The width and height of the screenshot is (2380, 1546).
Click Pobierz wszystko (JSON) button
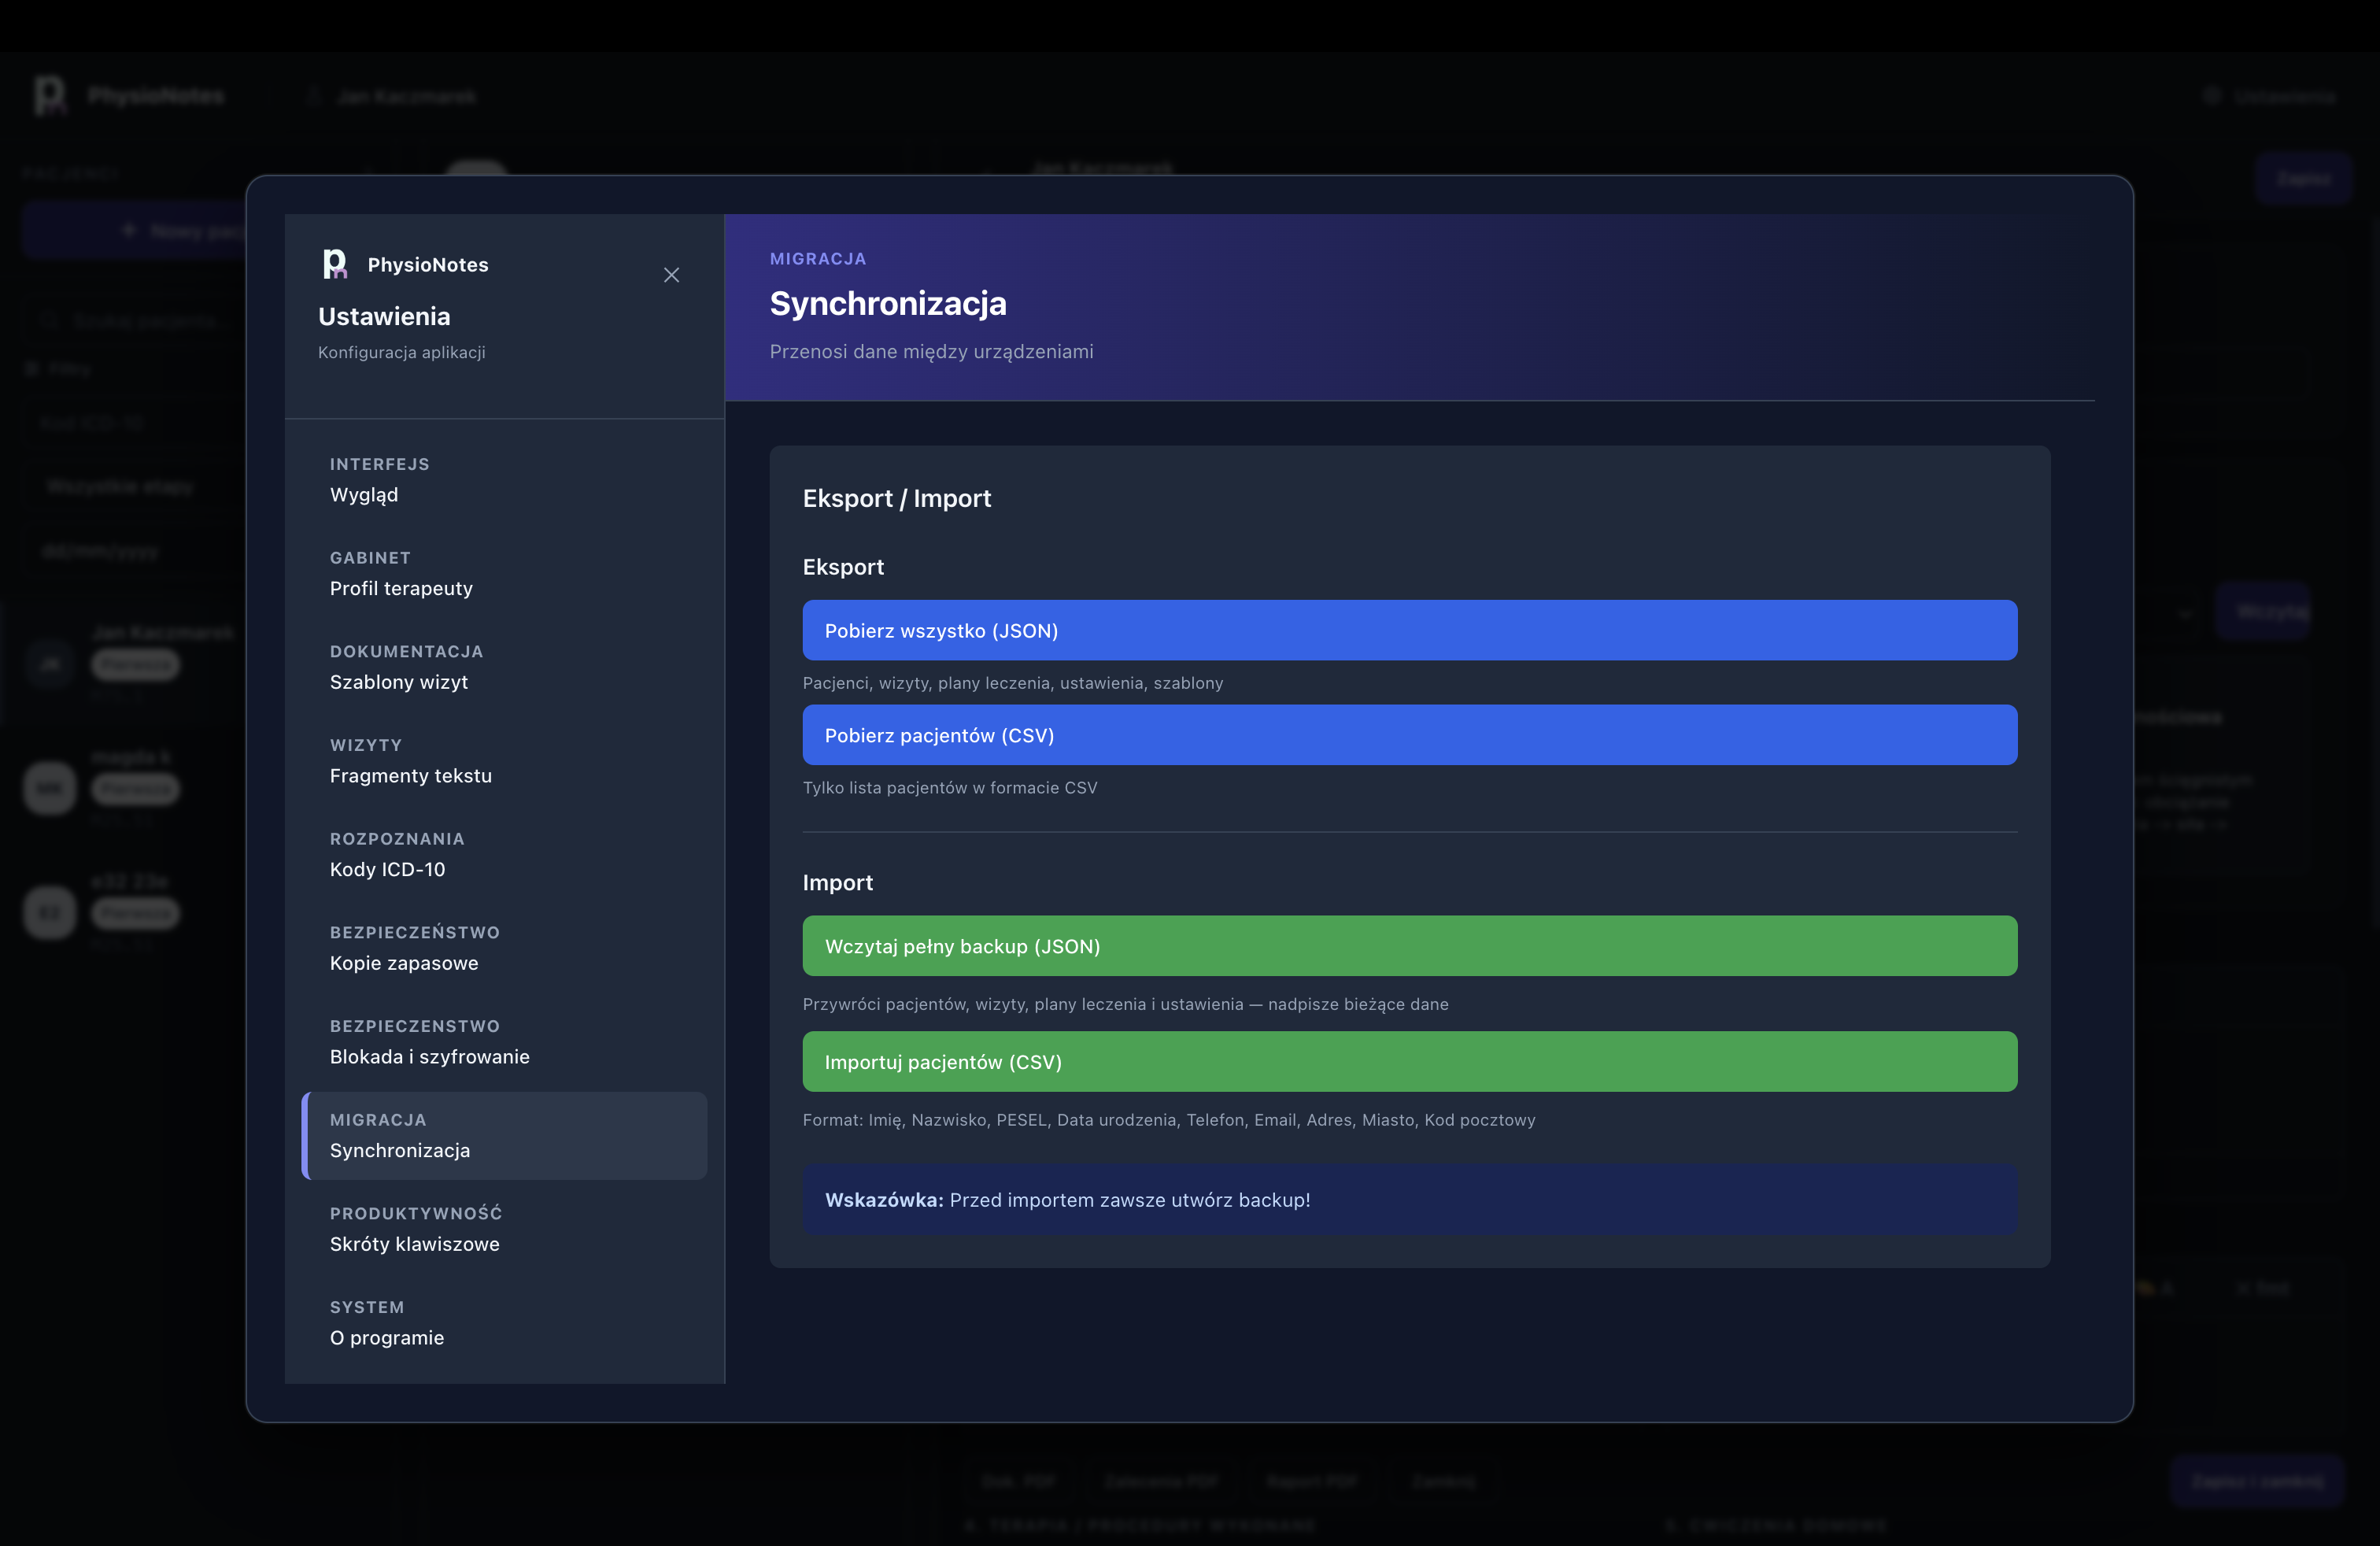pyautogui.click(x=1409, y=630)
